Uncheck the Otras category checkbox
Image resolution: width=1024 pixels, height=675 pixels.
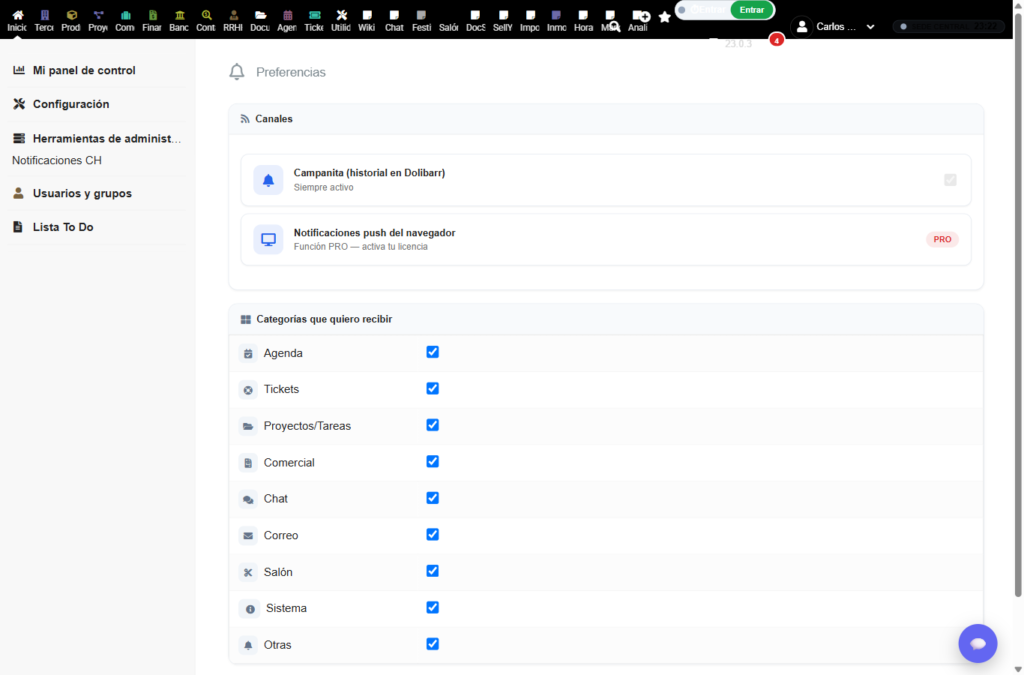(432, 644)
